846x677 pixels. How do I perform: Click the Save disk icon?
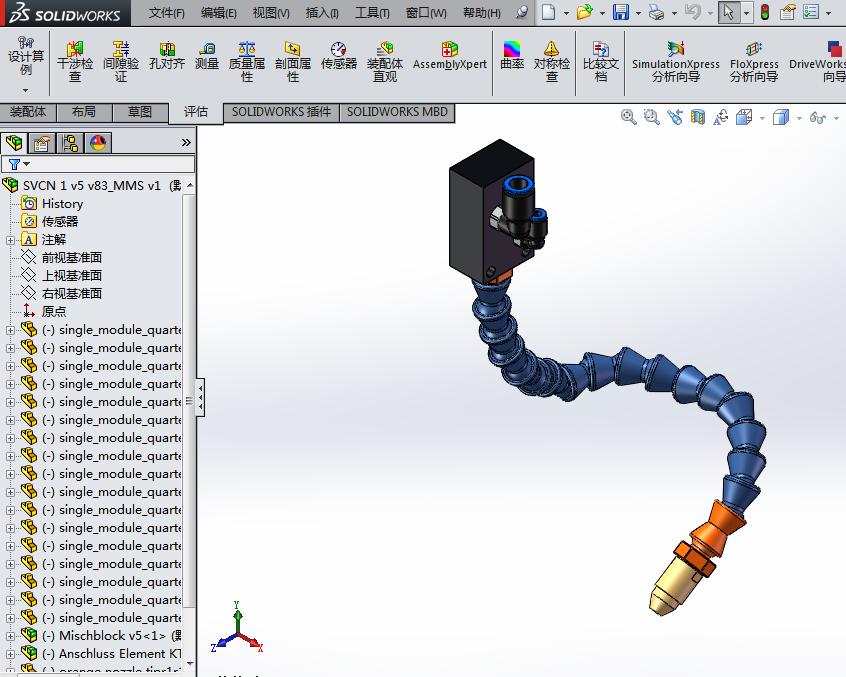tap(621, 12)
